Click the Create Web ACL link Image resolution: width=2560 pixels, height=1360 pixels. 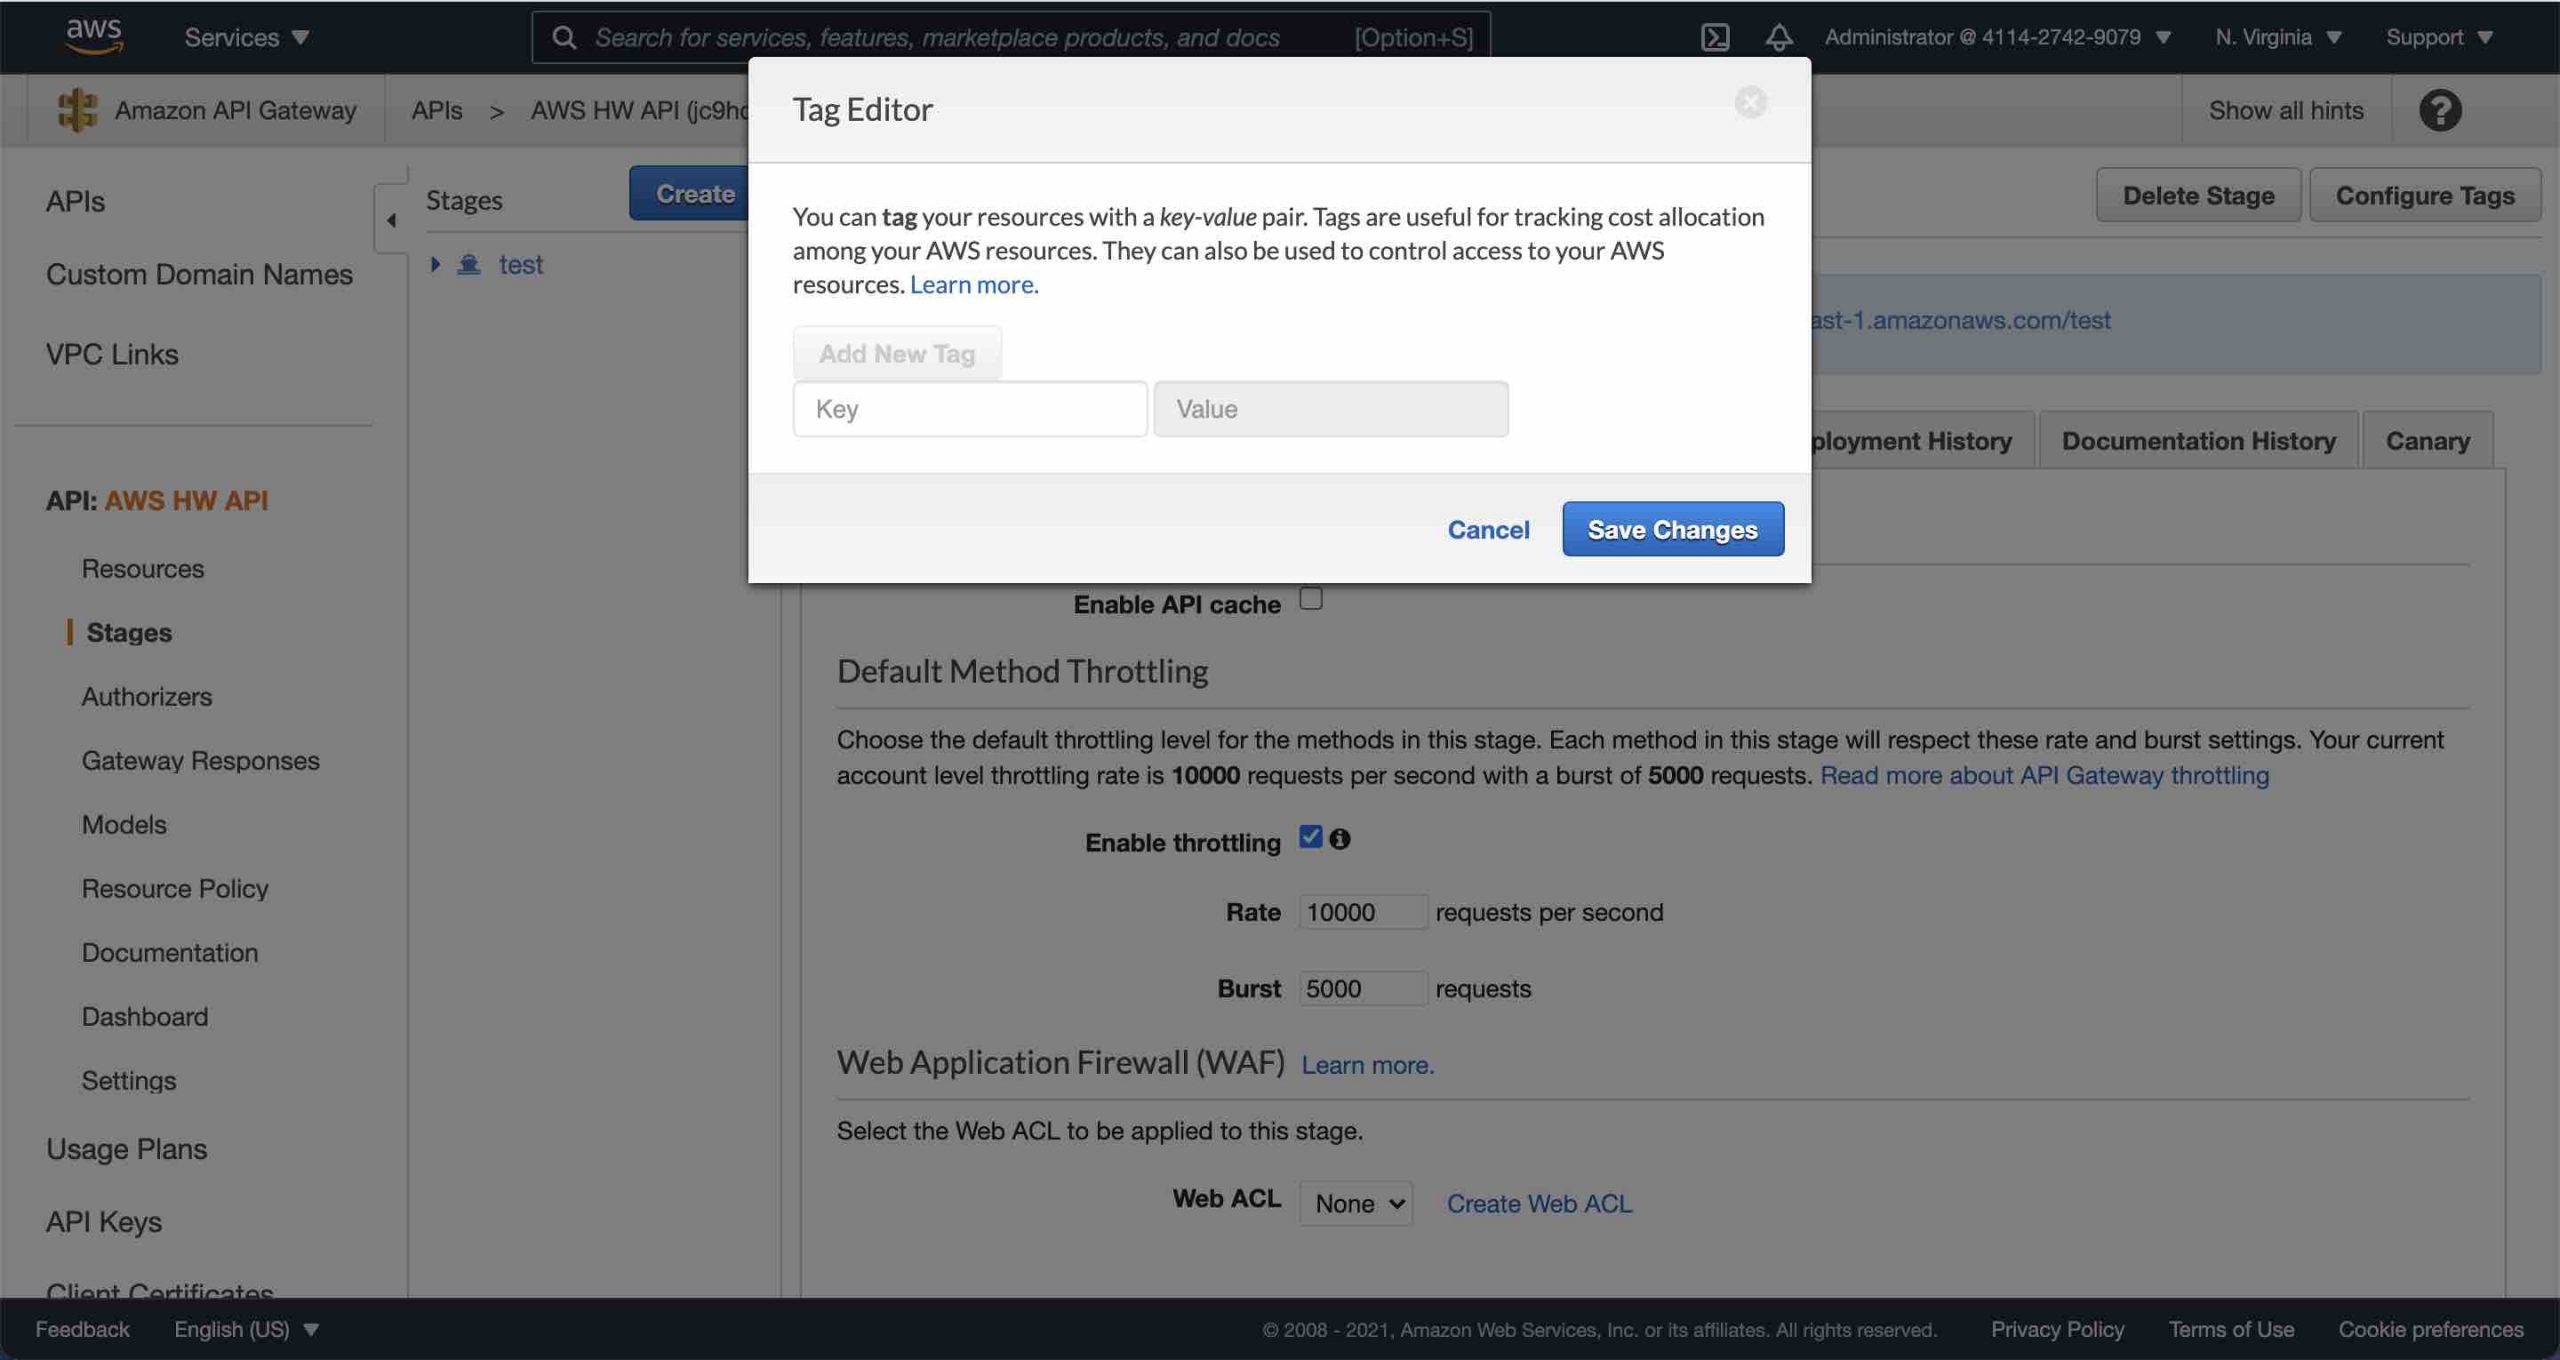(x=1539, y=1203)
